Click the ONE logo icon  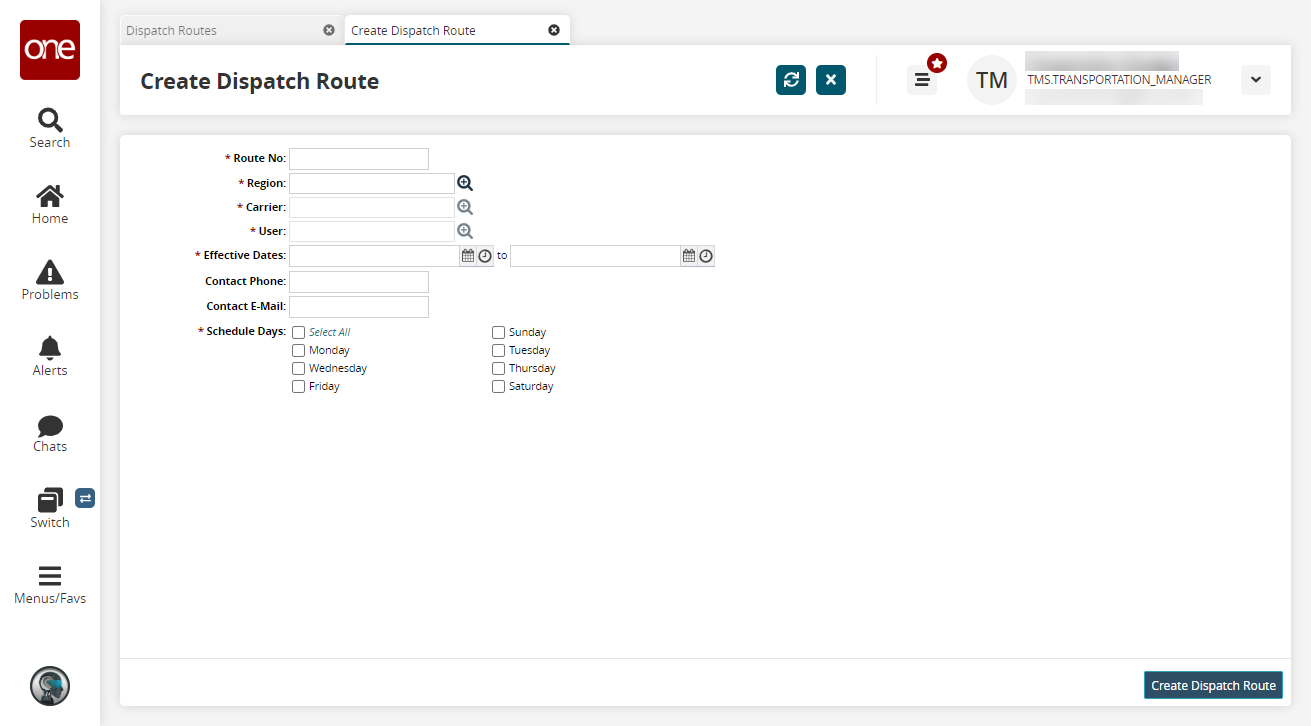pos(50,50)
